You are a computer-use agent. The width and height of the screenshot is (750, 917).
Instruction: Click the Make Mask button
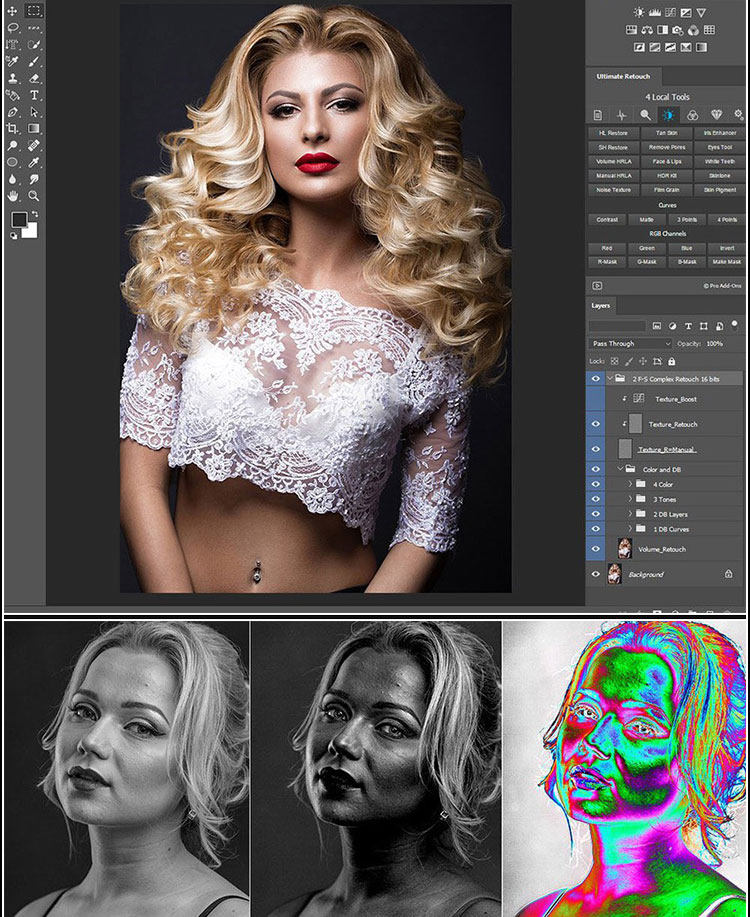tap(727, 262)
